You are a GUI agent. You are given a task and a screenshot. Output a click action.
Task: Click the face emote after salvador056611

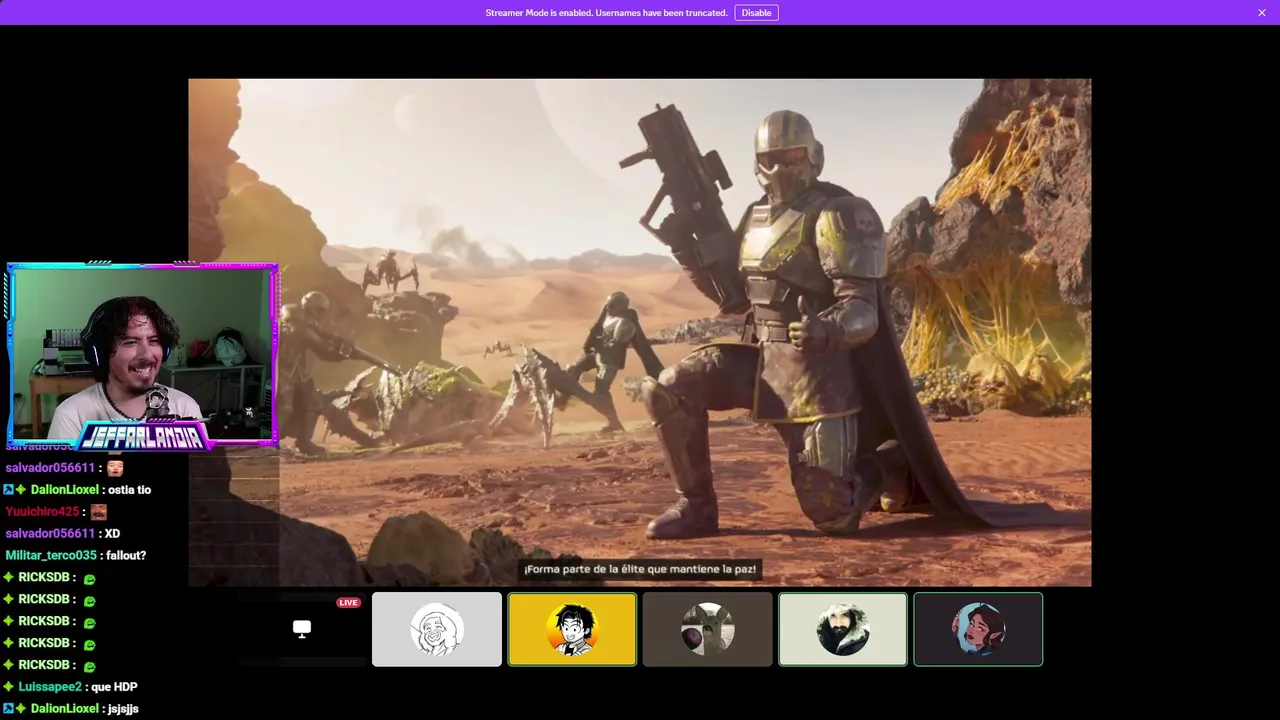coord(115,468)
